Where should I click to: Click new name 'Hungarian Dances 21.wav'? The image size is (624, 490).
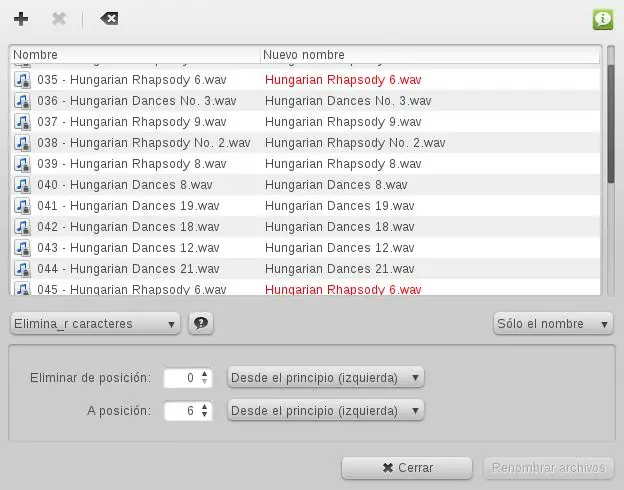(339, 269)
